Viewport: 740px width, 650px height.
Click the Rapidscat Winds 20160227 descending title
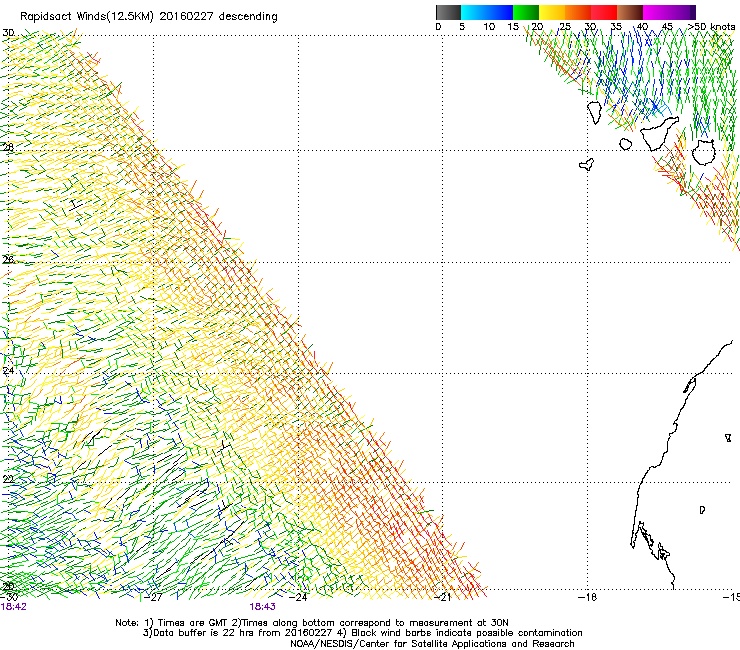point(149,17)
